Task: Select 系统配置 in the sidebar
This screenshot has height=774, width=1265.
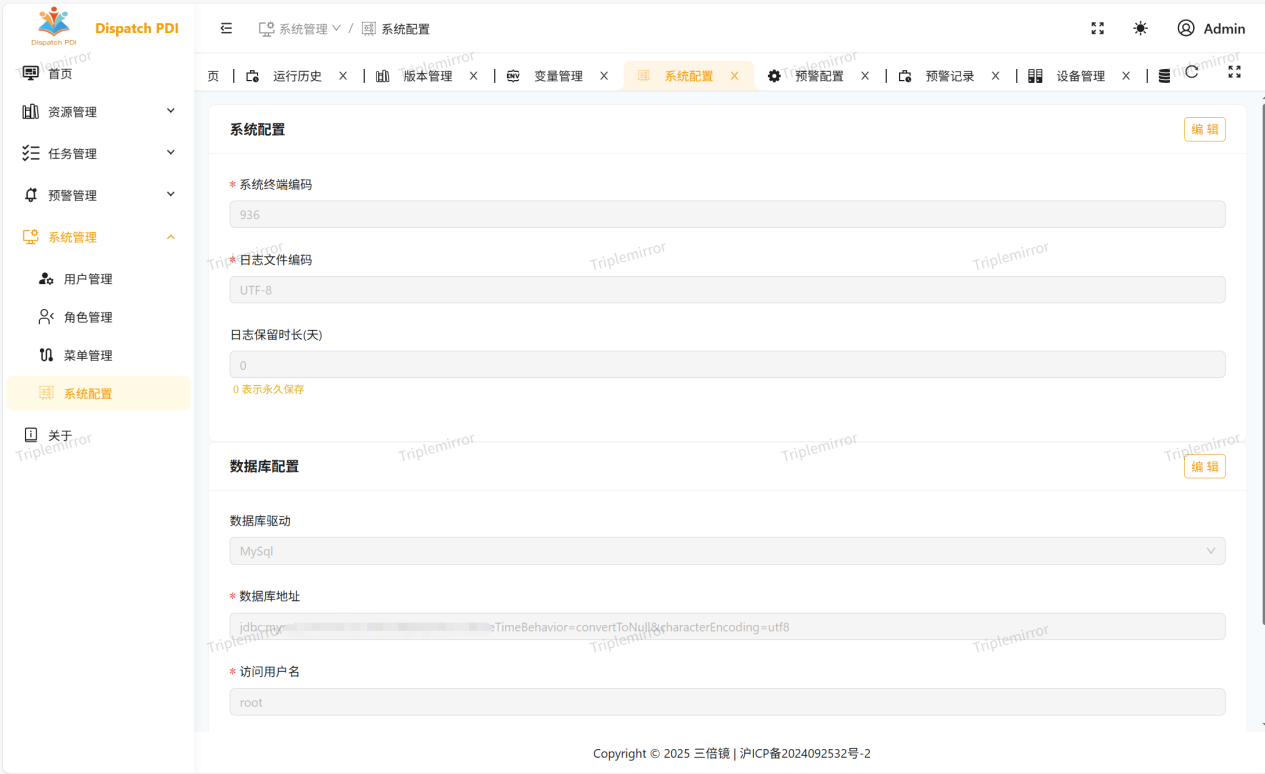Action: coord(98,393)
